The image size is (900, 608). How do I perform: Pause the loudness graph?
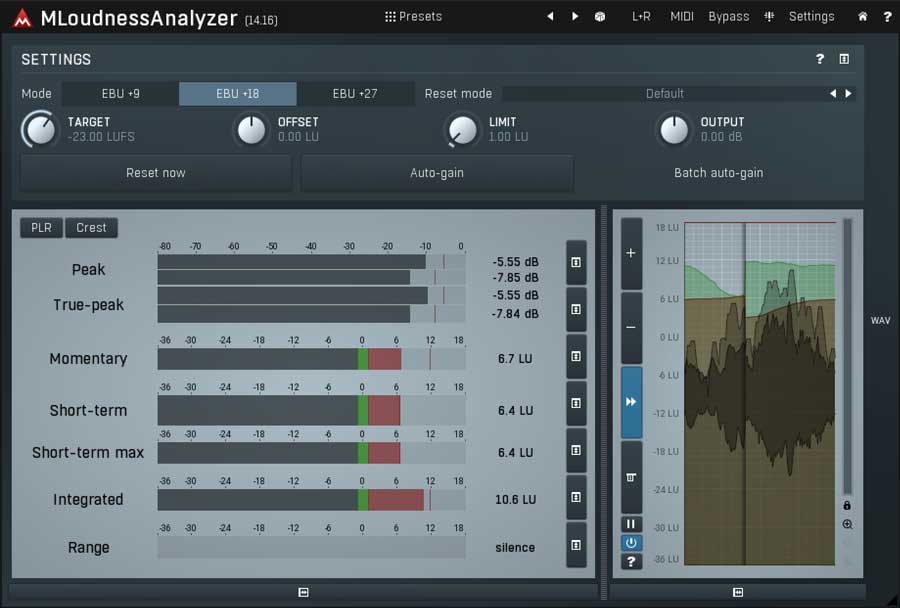tap(631, 524)
